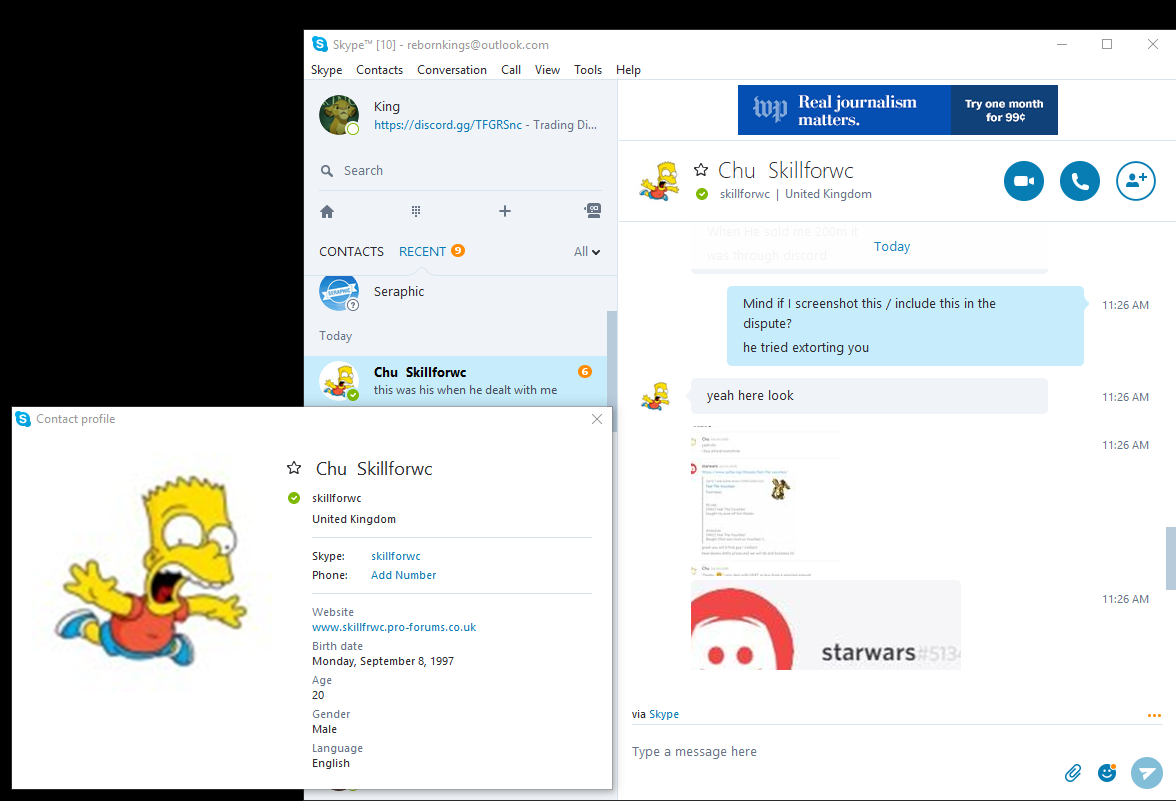Click the Real journalism matters ad banner
1176x801 pixels.
tap(844, 110)
